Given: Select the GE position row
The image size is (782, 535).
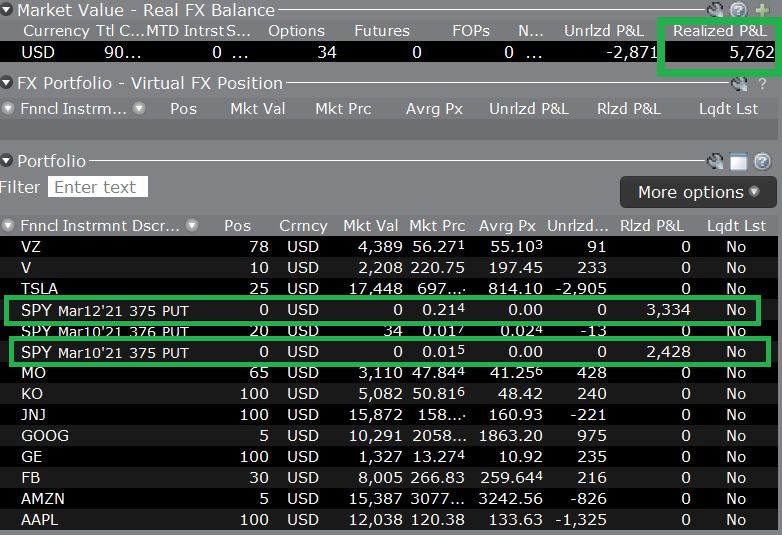Looking at the screenshot, I should [x=389, y=456].
